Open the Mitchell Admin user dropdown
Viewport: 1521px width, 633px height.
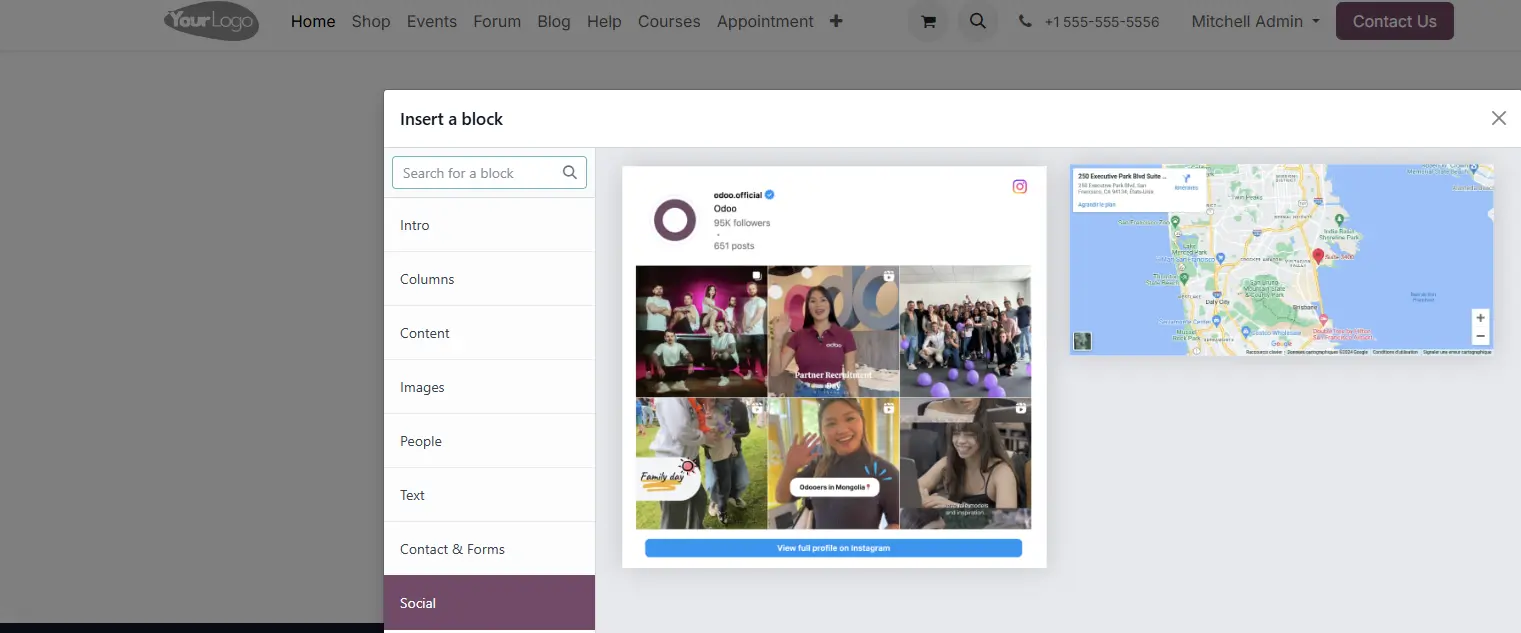[1255, 21]
